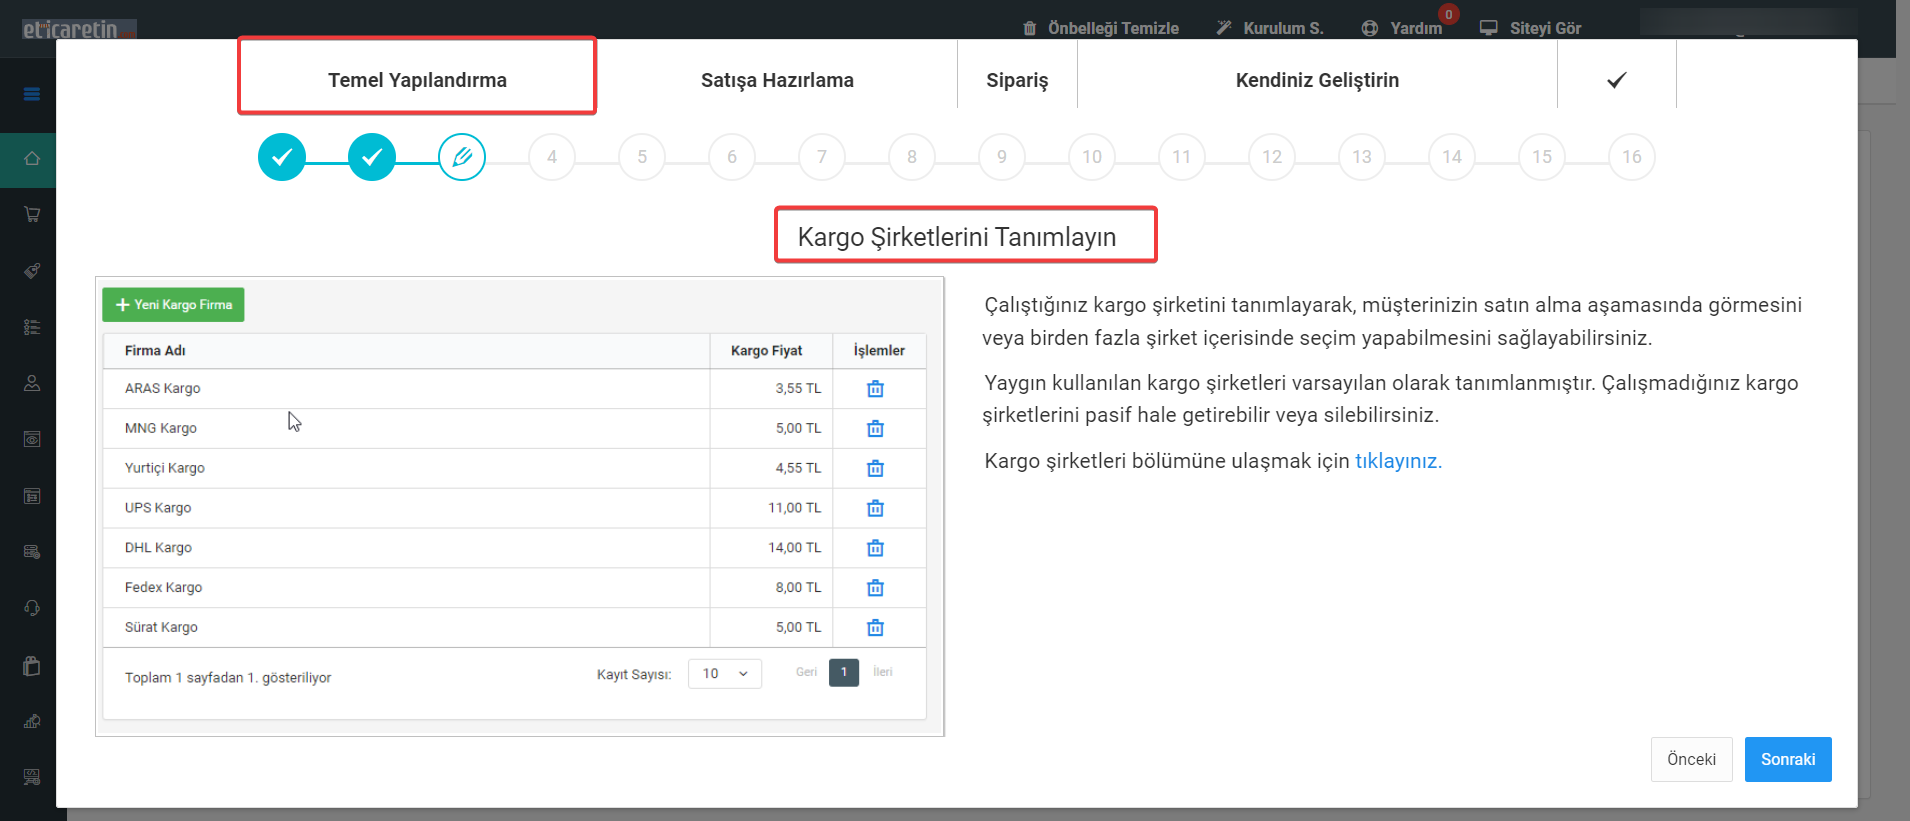Open the shopping cart sidebar icon
The height and width of the screenshot is (821, 1910).
click(32, 214)
